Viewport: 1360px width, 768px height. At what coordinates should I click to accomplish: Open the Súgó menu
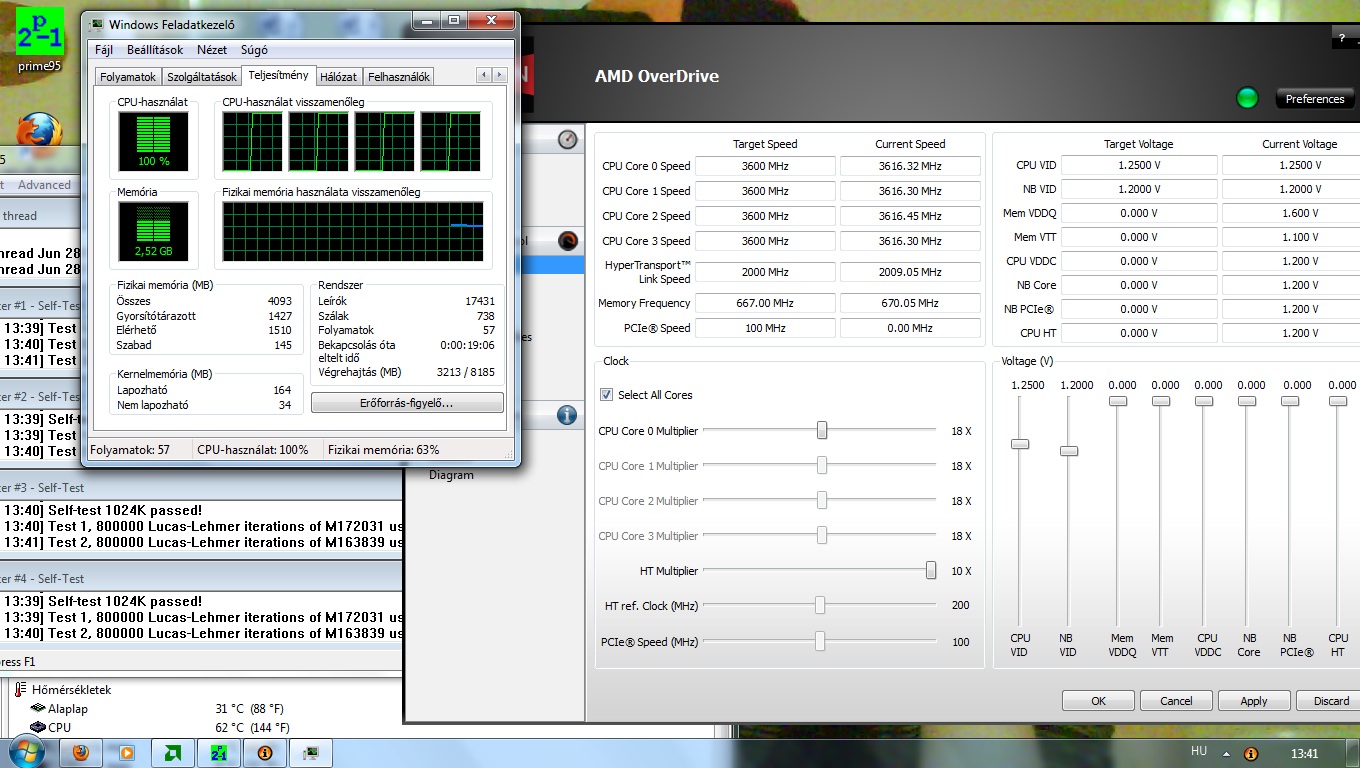click(255, 49)
